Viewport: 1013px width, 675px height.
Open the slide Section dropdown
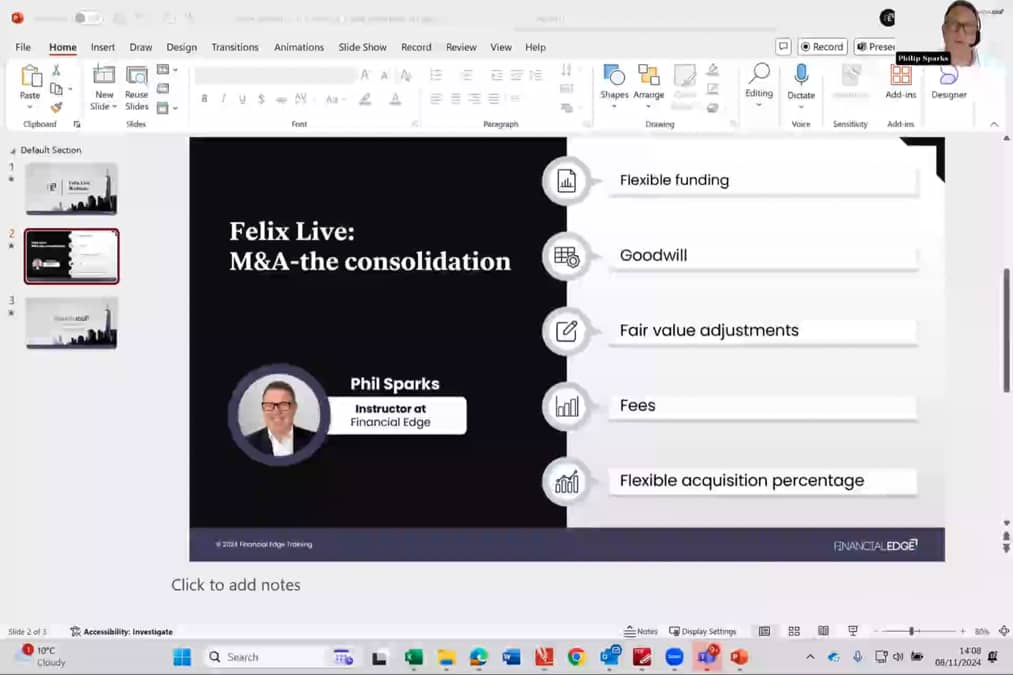point(167,108)
